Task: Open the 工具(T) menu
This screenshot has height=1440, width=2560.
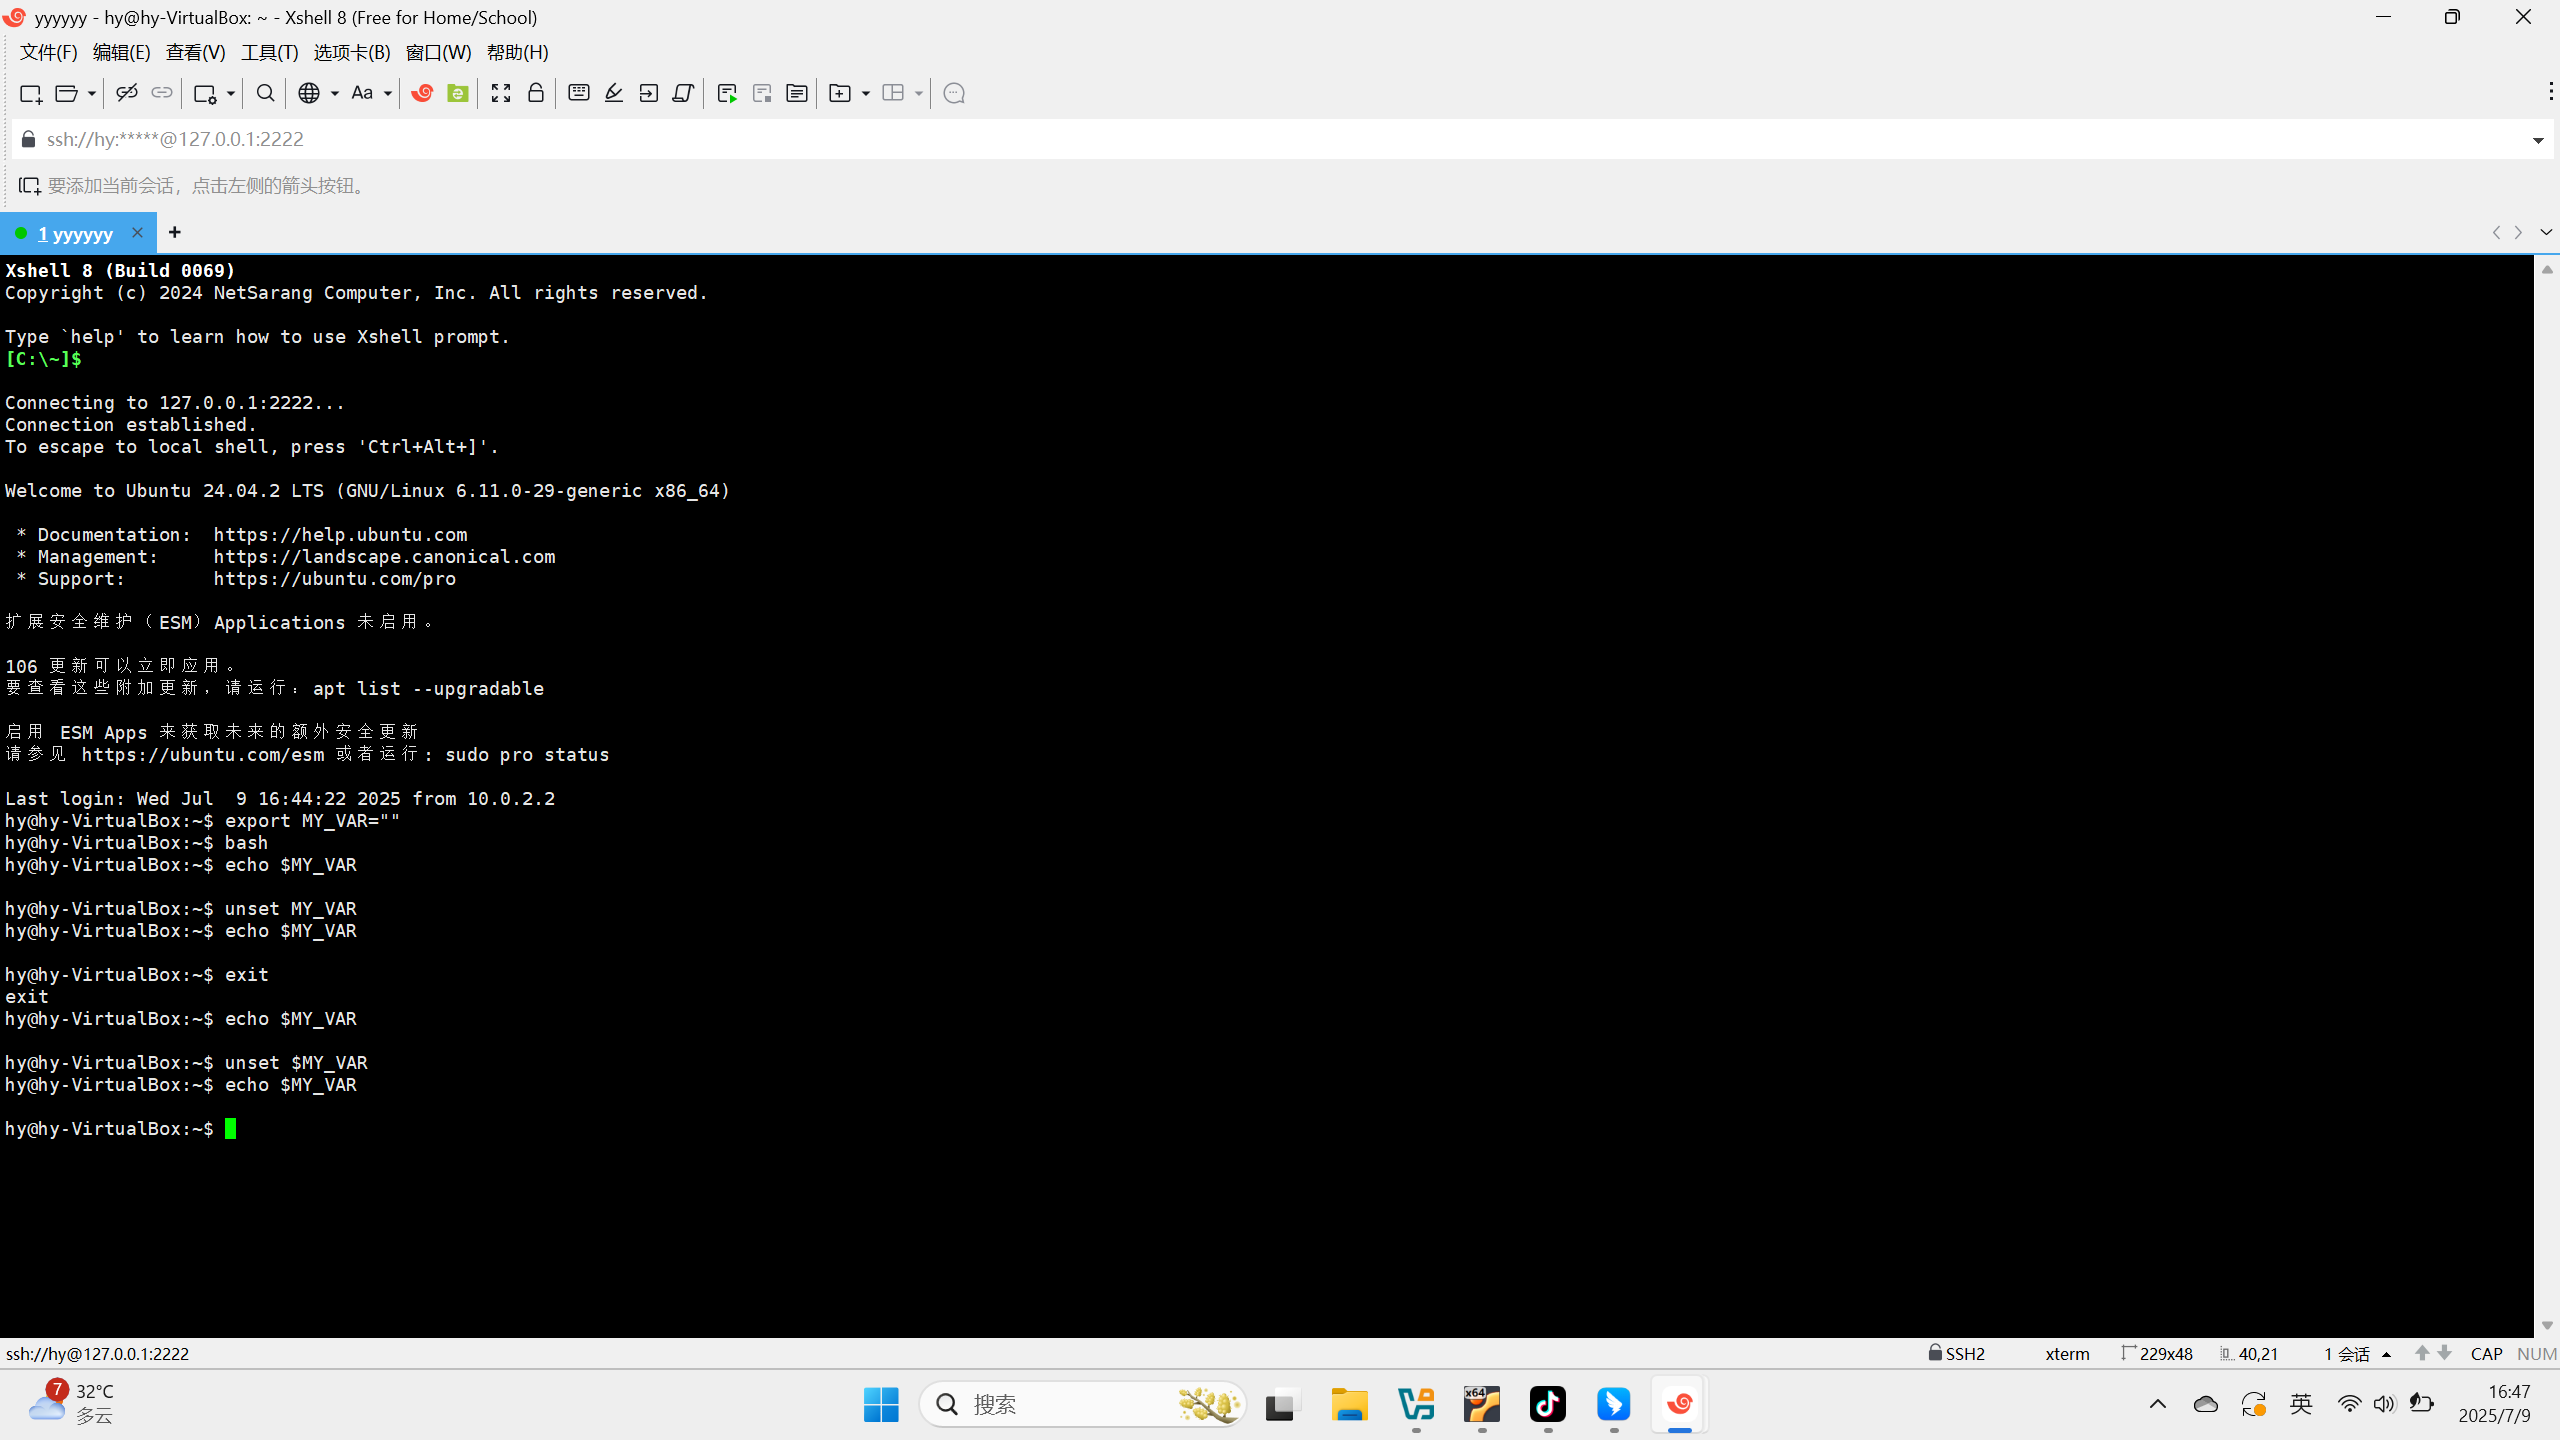Action: pos(269,52)
